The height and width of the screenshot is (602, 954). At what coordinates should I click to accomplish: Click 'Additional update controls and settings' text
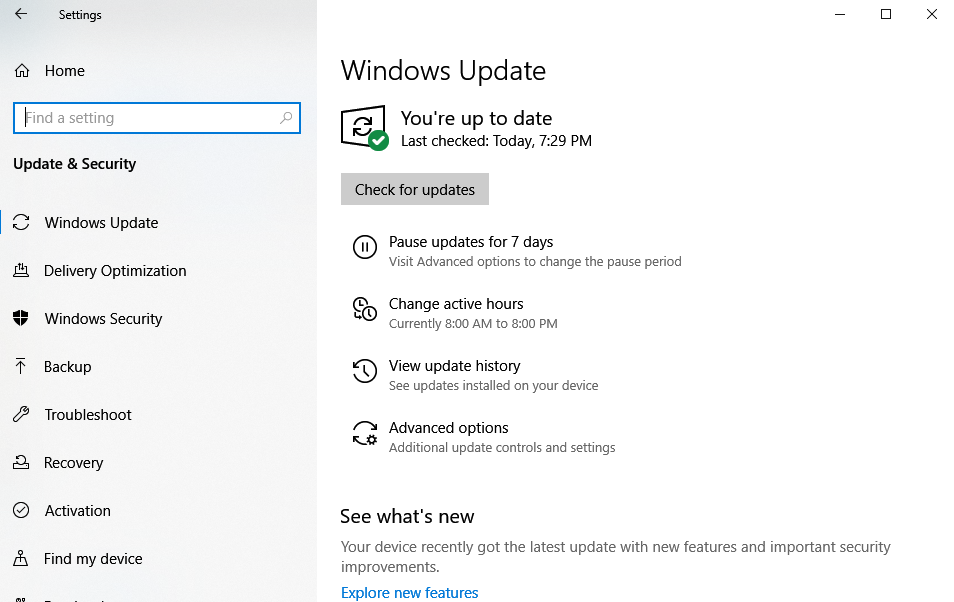(502, 448)
